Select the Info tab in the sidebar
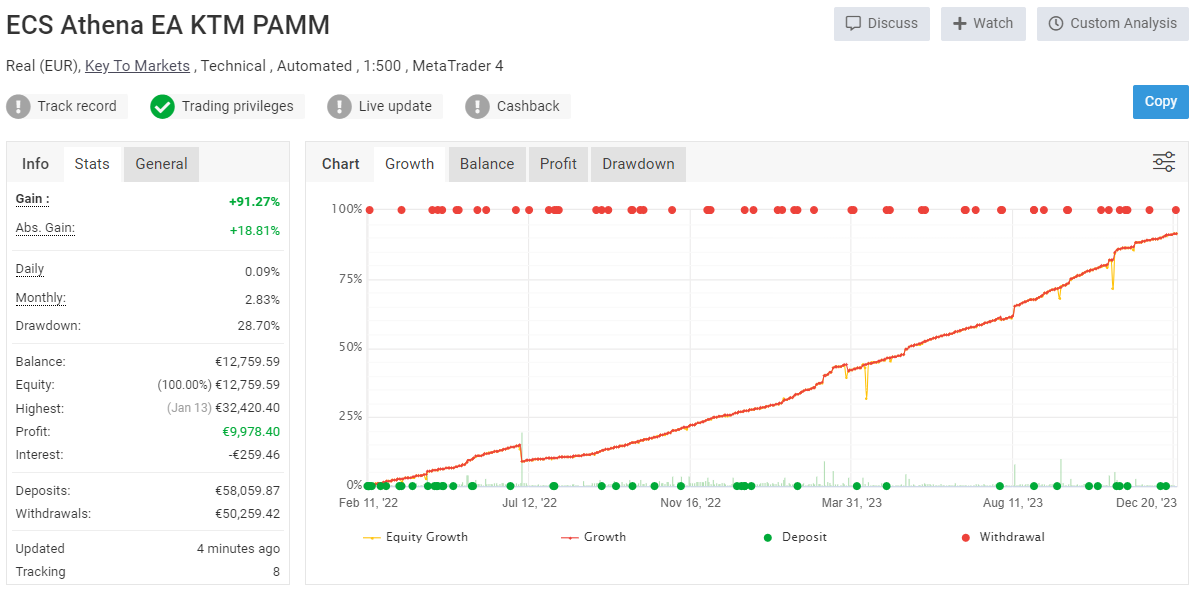 pyautogui.click(x=35, y=163)
